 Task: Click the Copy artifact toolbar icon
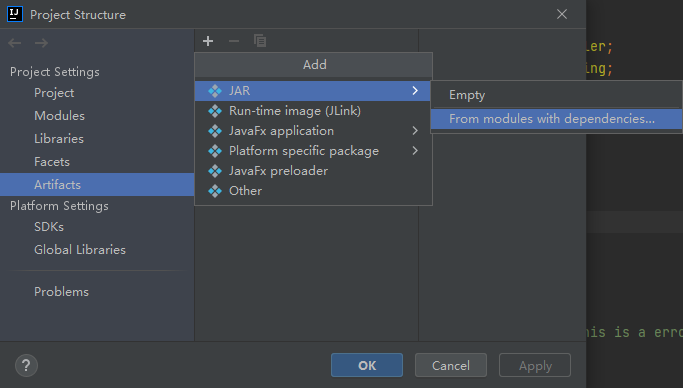coord(260,41)
